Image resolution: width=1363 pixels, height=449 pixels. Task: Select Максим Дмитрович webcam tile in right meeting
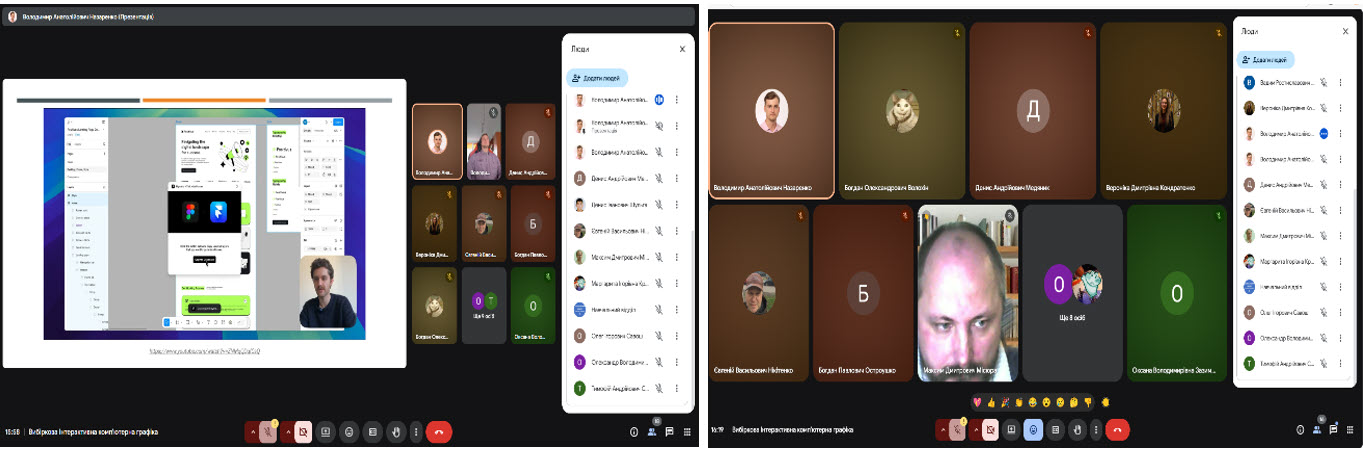pyautogui.click(x=967, y=293)
